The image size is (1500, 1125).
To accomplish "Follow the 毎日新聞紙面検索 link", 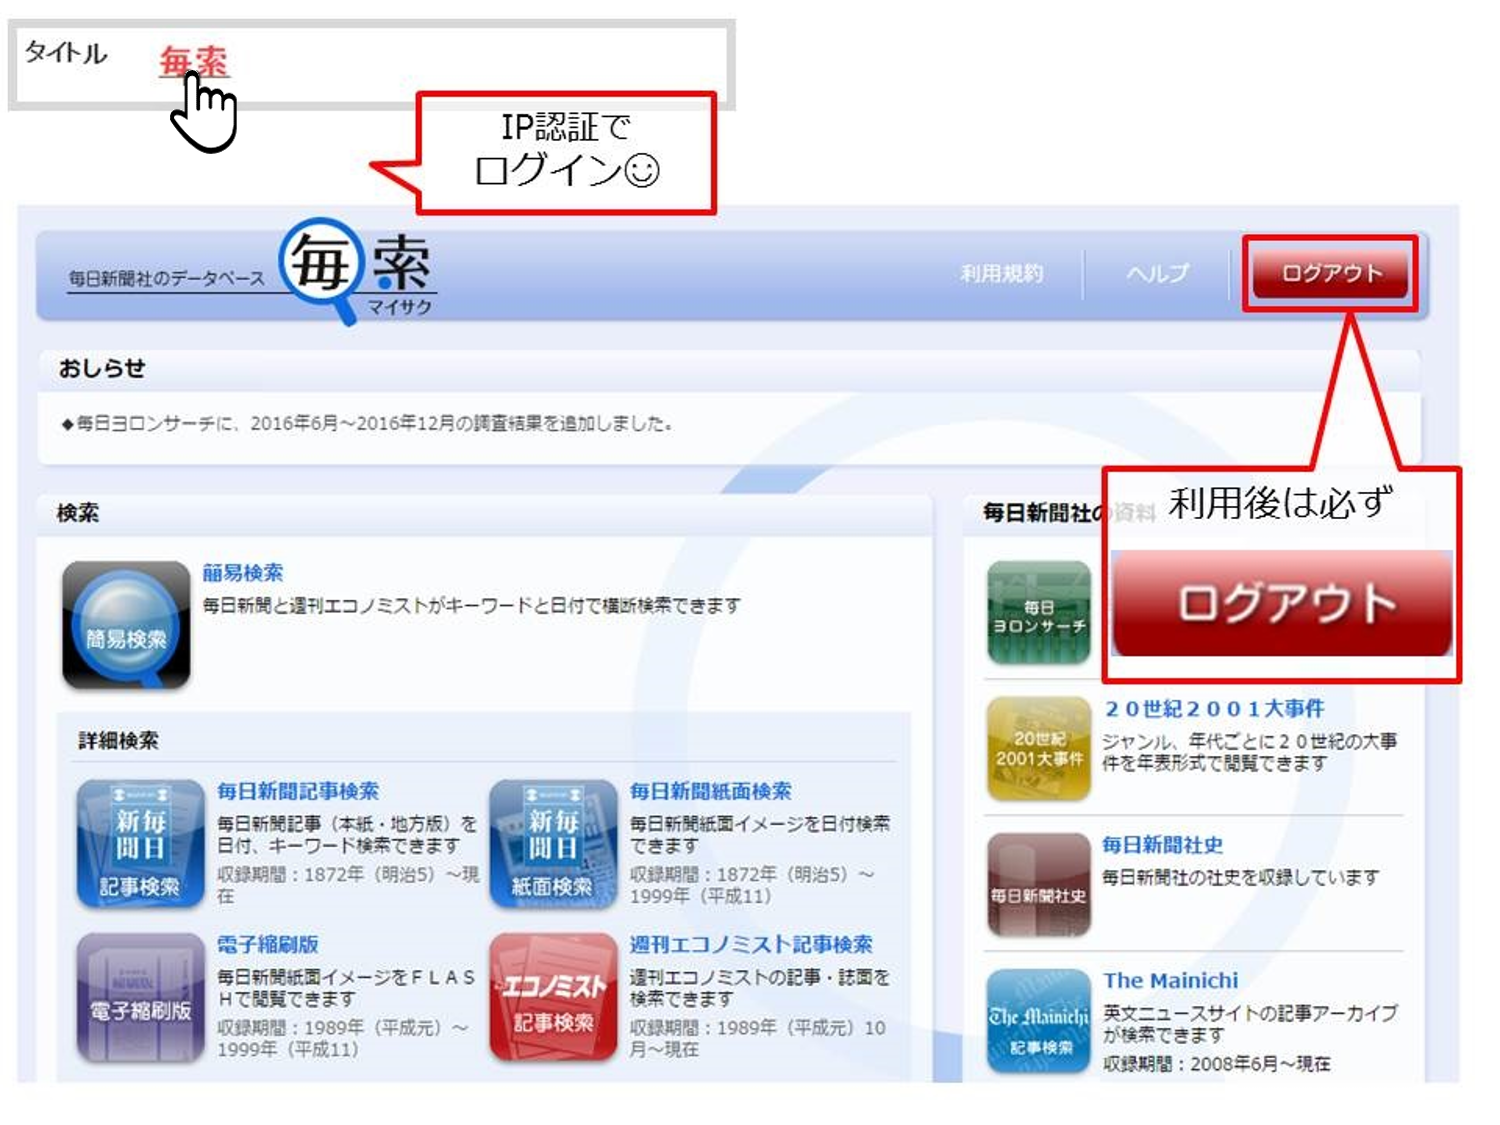I will point(710,791).
